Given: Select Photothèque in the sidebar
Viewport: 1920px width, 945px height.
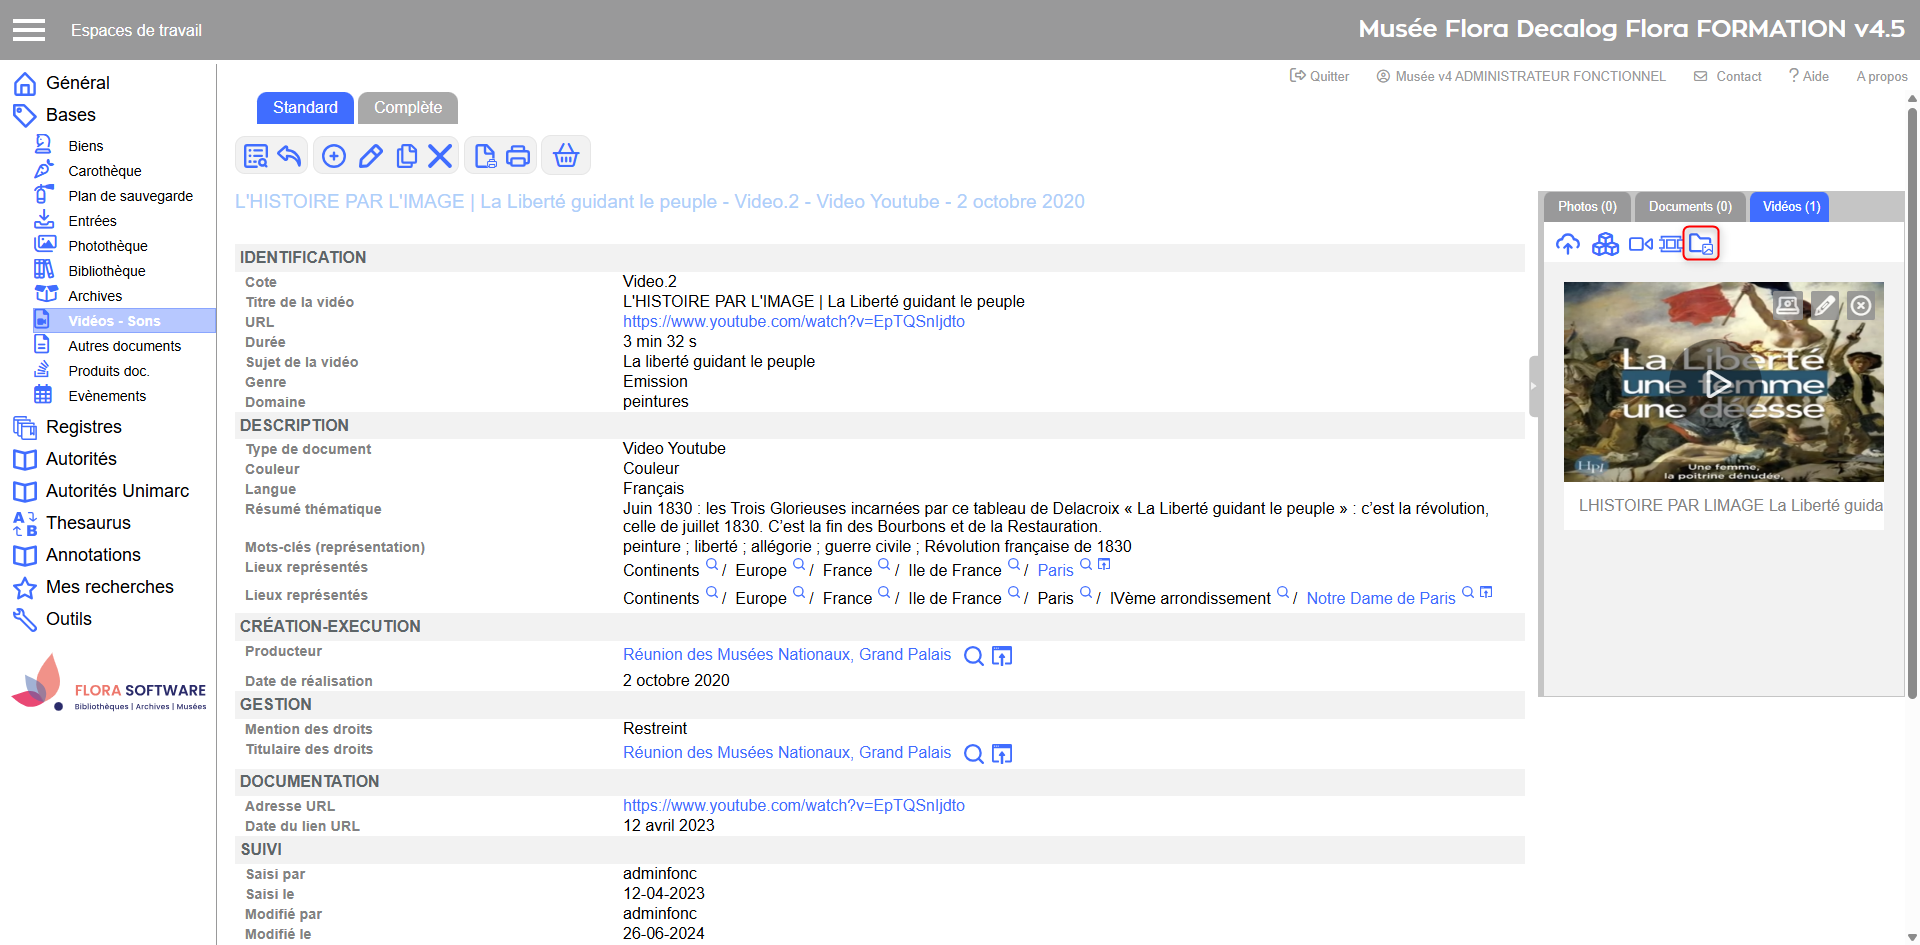Looking at the screenshot, I should 107,246.
